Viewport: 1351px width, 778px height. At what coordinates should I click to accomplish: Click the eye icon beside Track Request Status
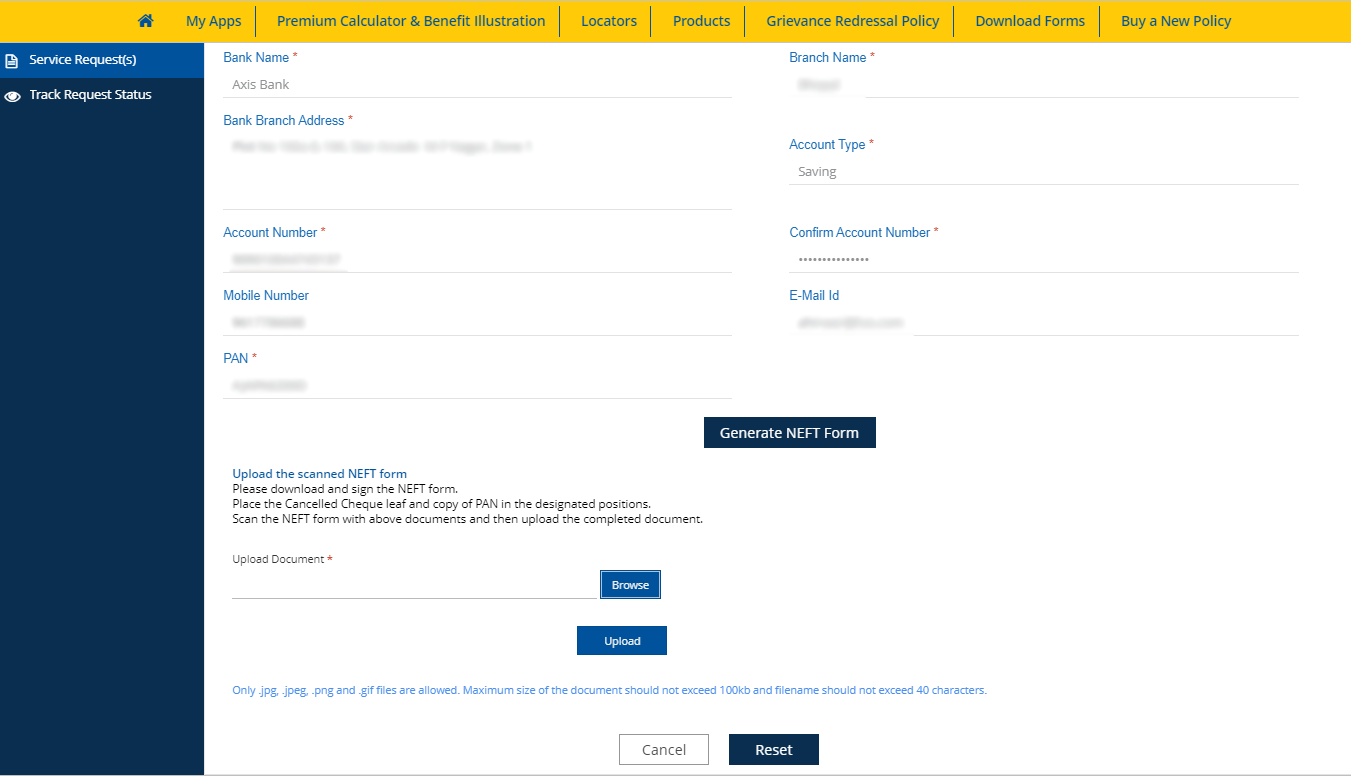click(x=13, y=94)
